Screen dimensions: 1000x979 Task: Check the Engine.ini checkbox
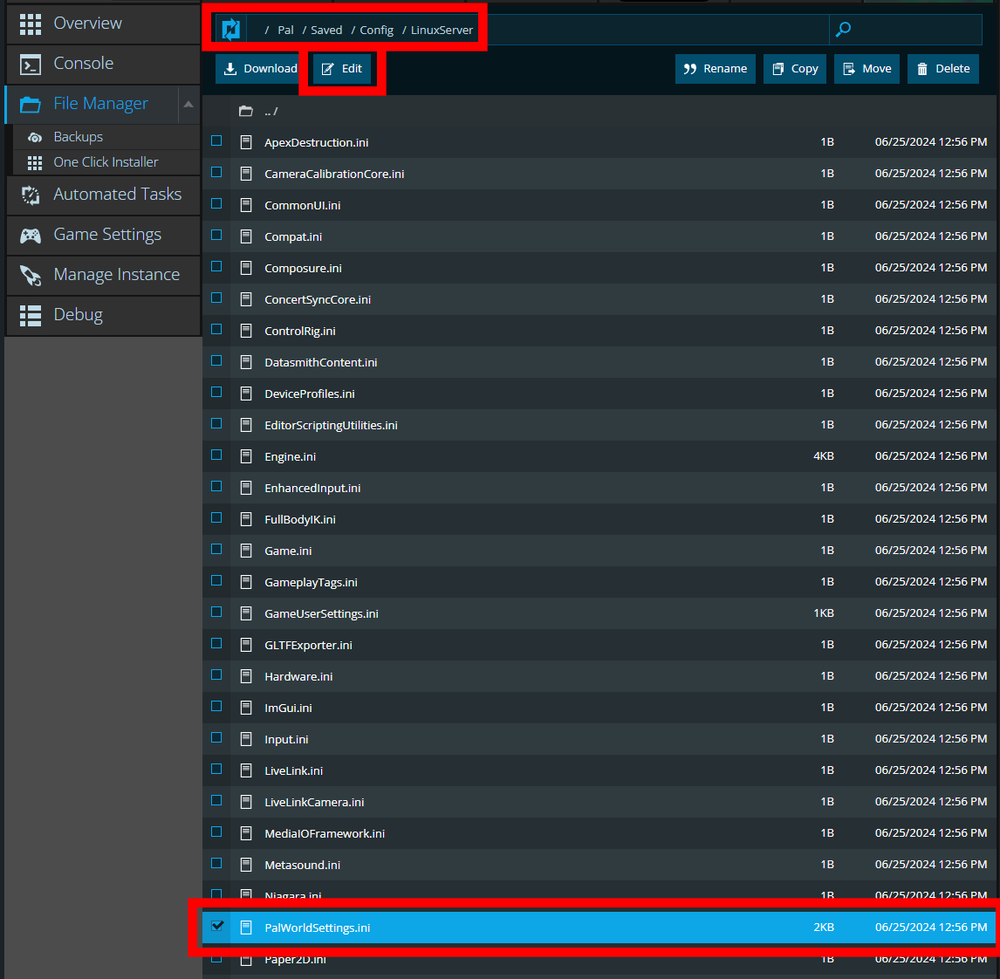pos(216,455)
